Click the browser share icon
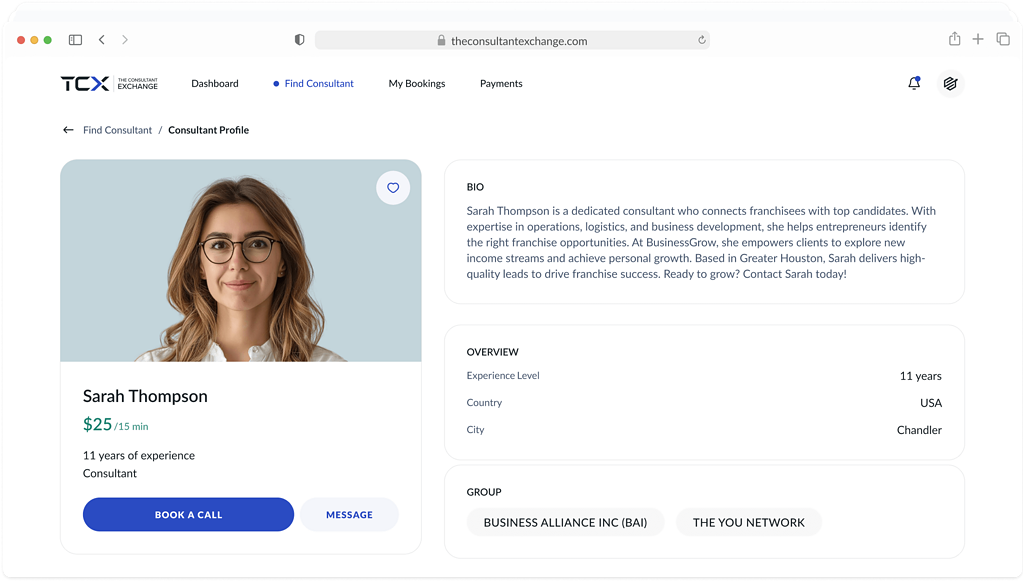Screen dimensions: 1023x581 click(954, 39)
